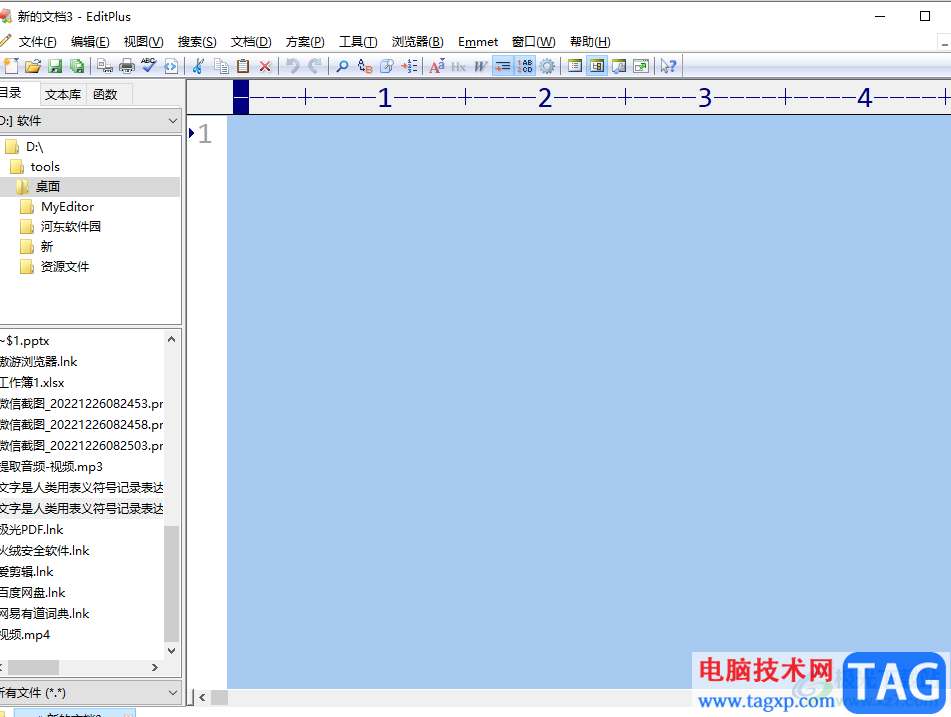Click the context Help pointer icon
Image resolution: width=951 pixels, height=717 pixels.
tap(668, 66)
